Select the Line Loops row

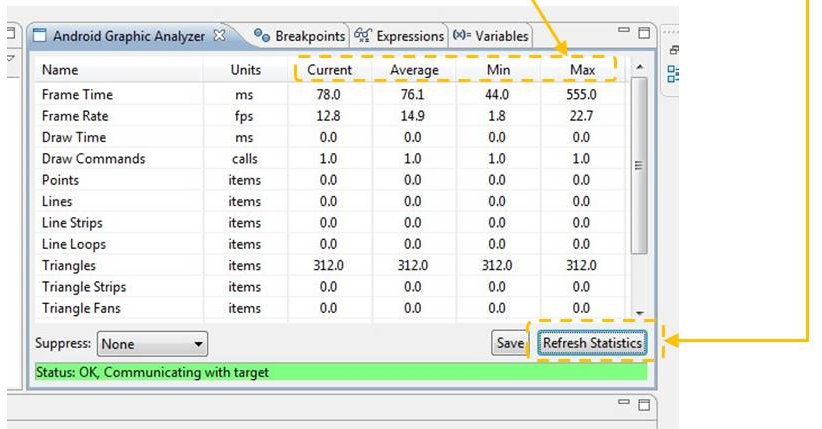coord(330,244)
